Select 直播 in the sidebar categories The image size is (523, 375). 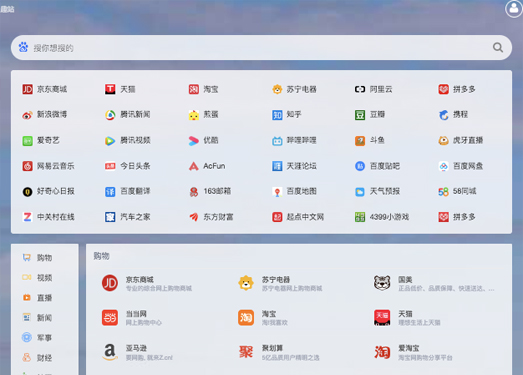coord(37,298)
